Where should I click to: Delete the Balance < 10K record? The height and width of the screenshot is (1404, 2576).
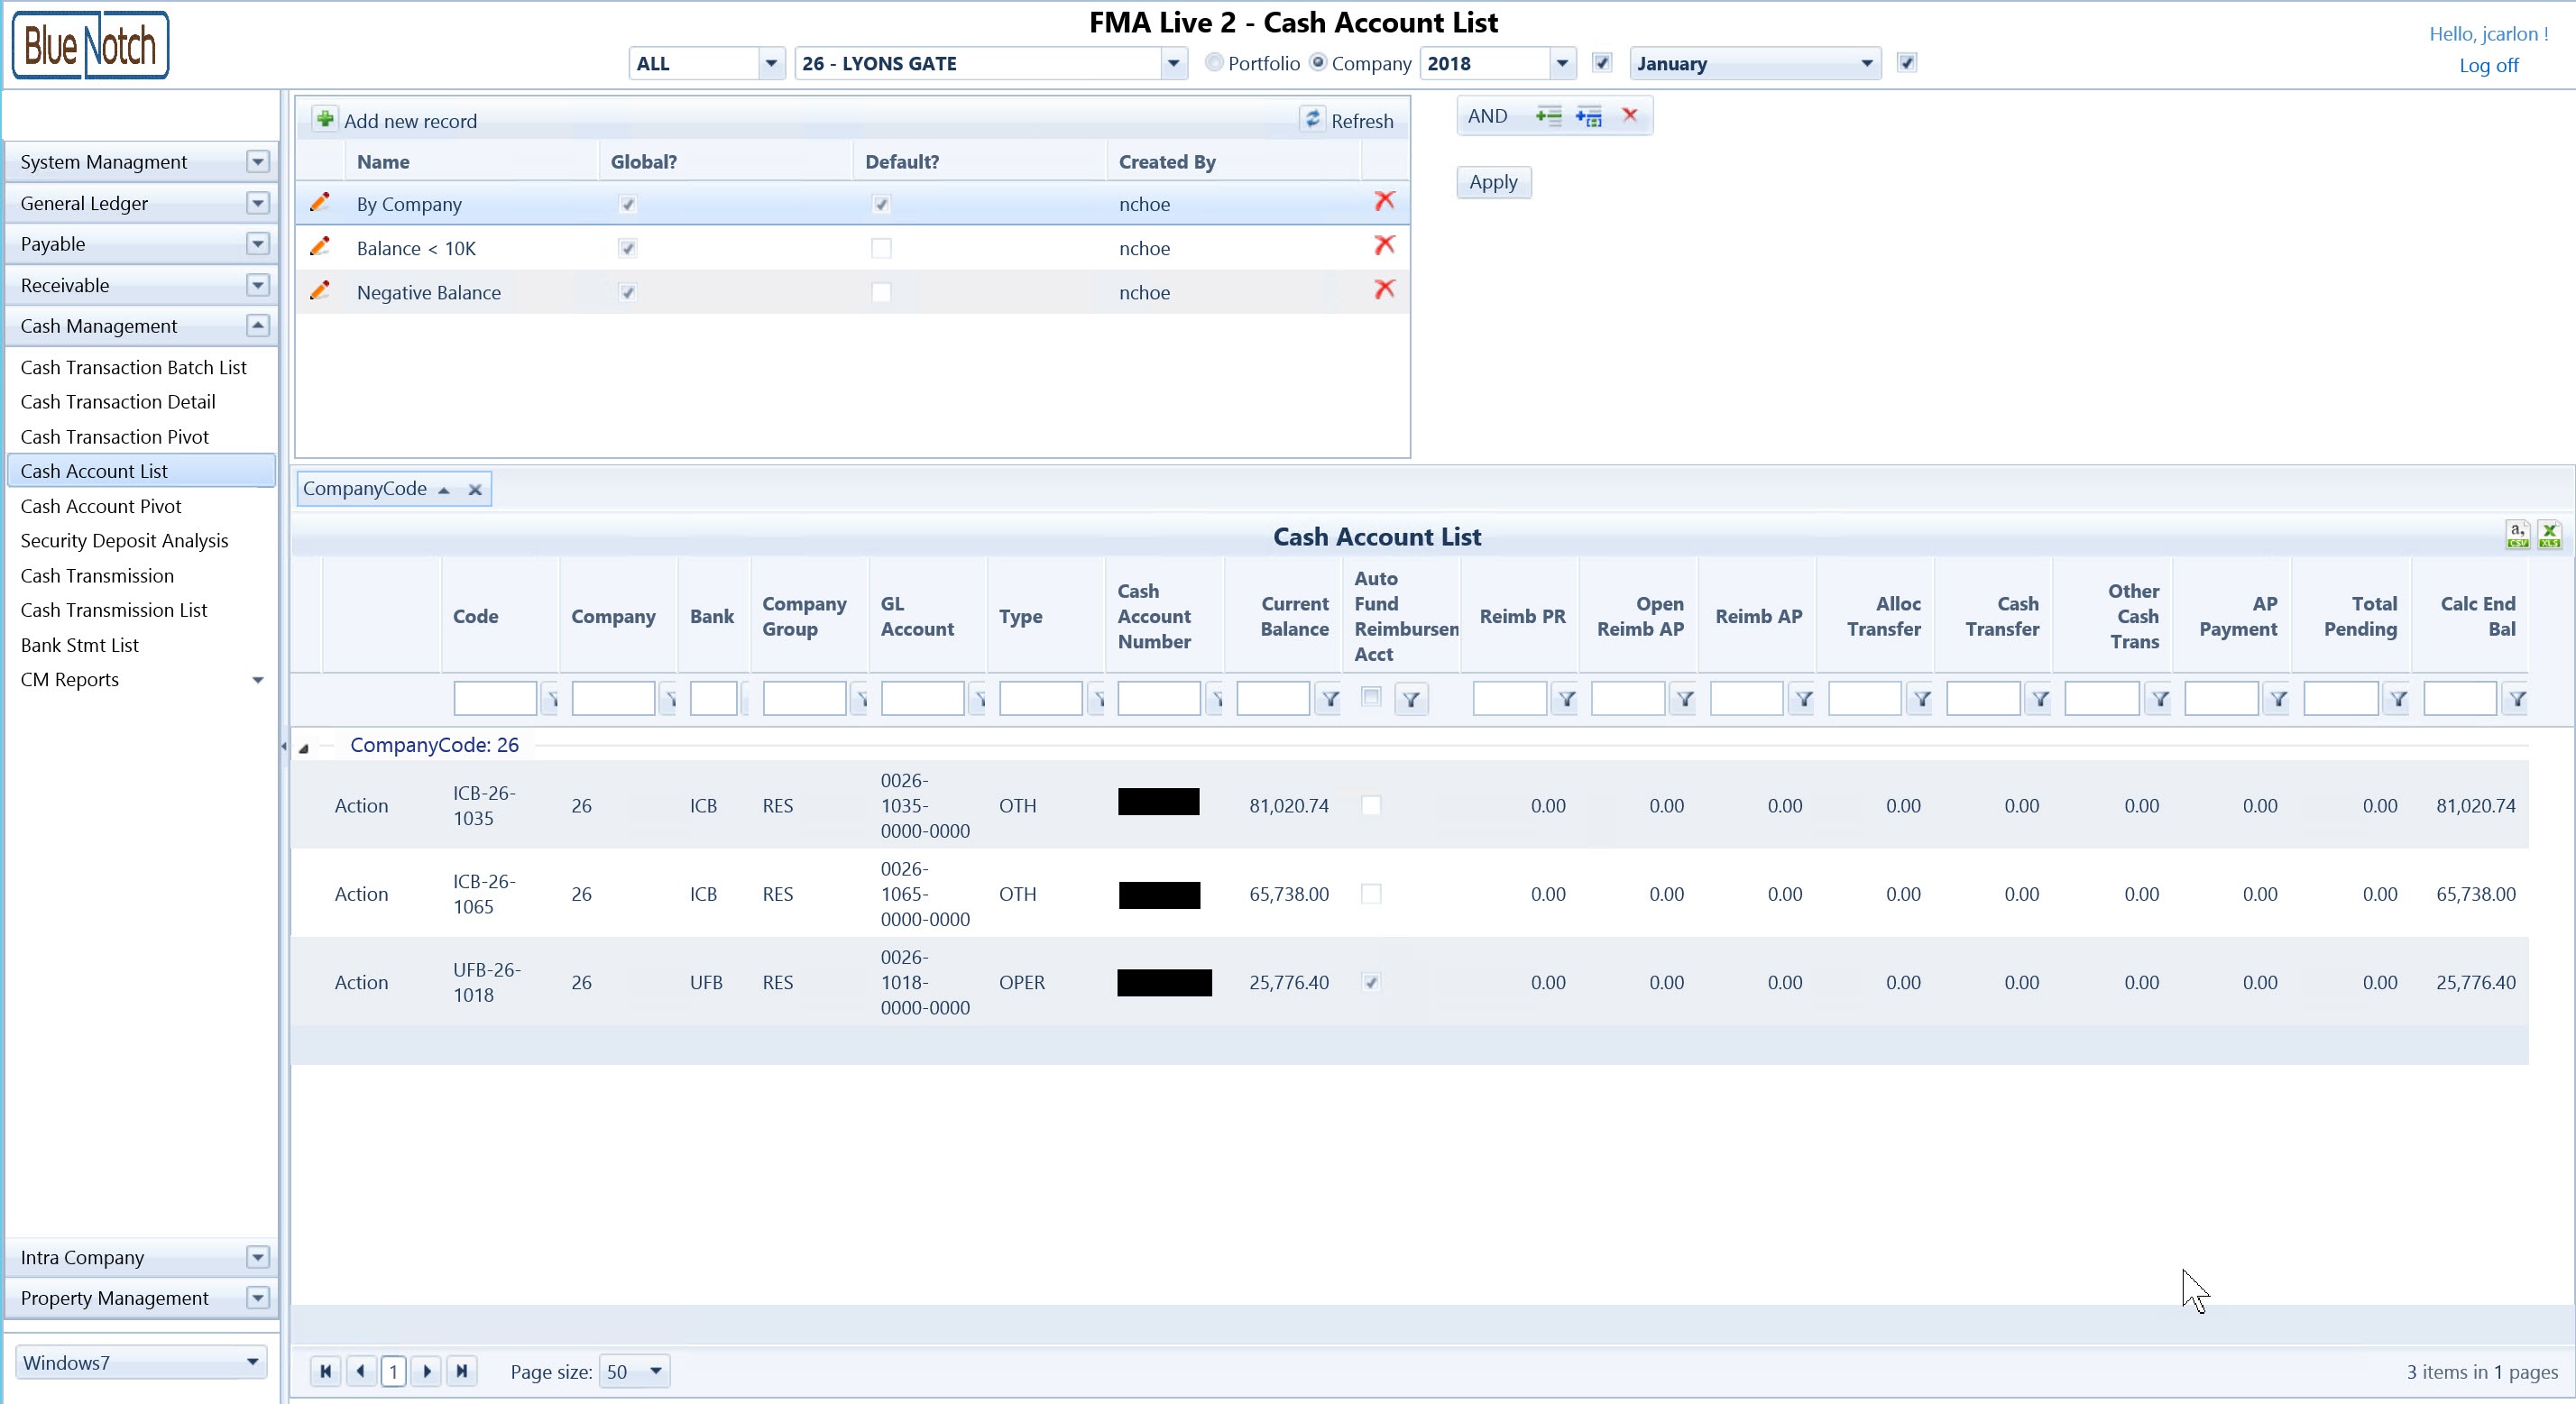tap(1384, 246)
